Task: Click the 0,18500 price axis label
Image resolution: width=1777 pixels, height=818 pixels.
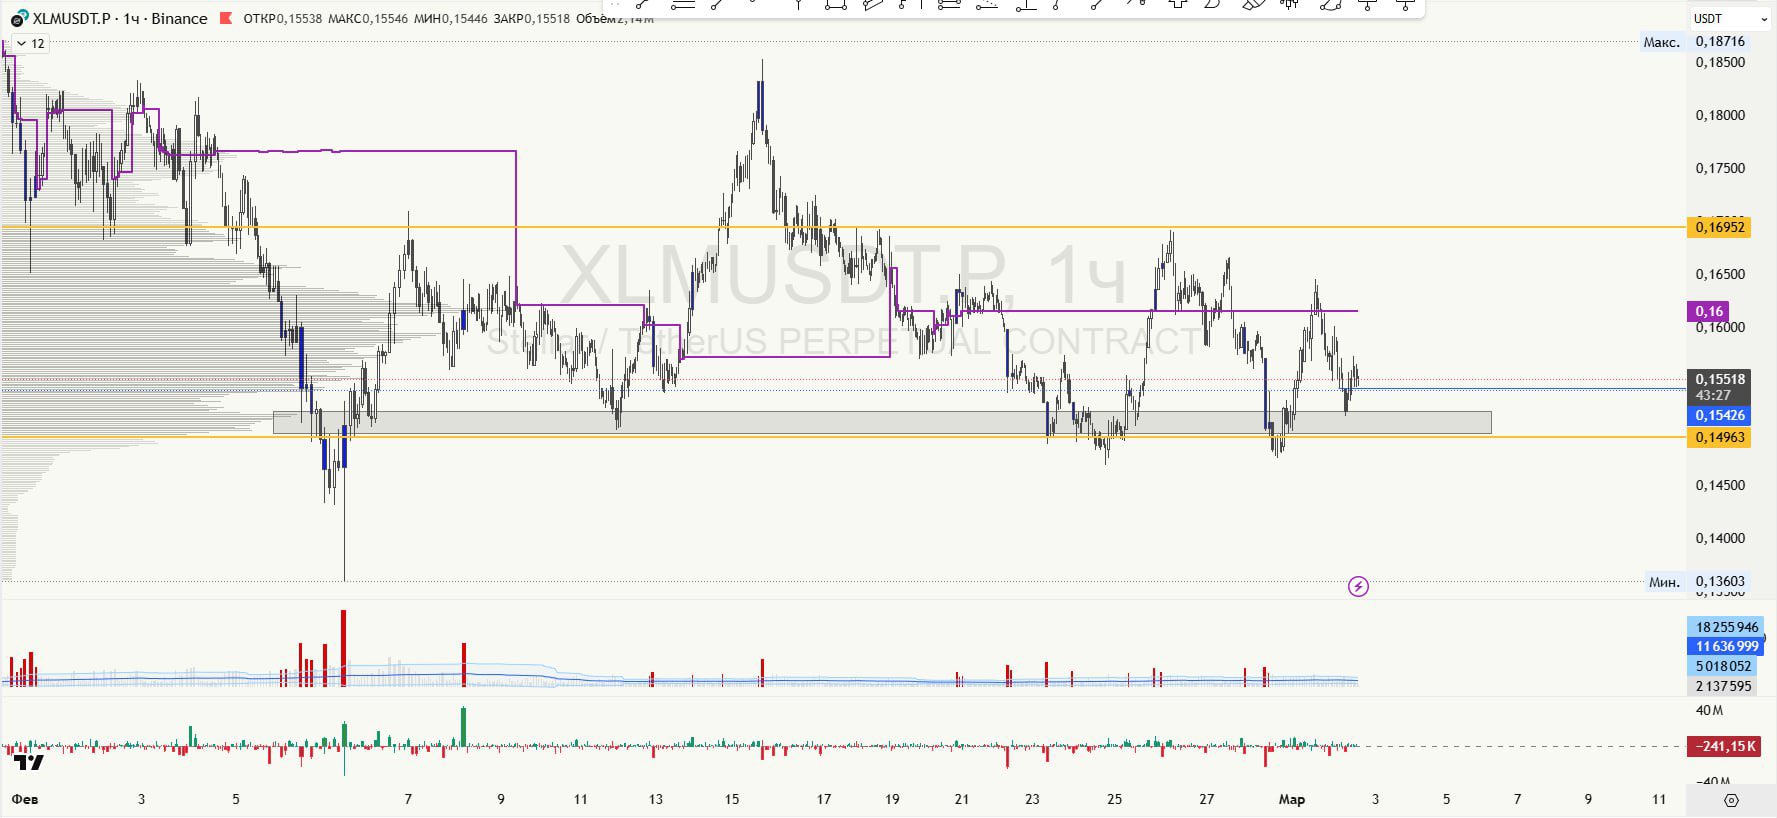Action: 1720,62
